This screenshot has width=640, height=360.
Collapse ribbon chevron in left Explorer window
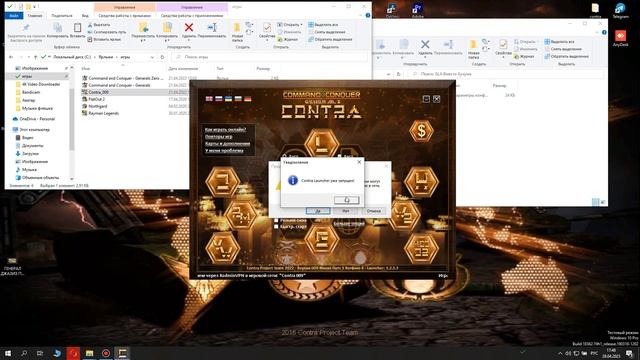pyautogui.click(x=361, y=16)
